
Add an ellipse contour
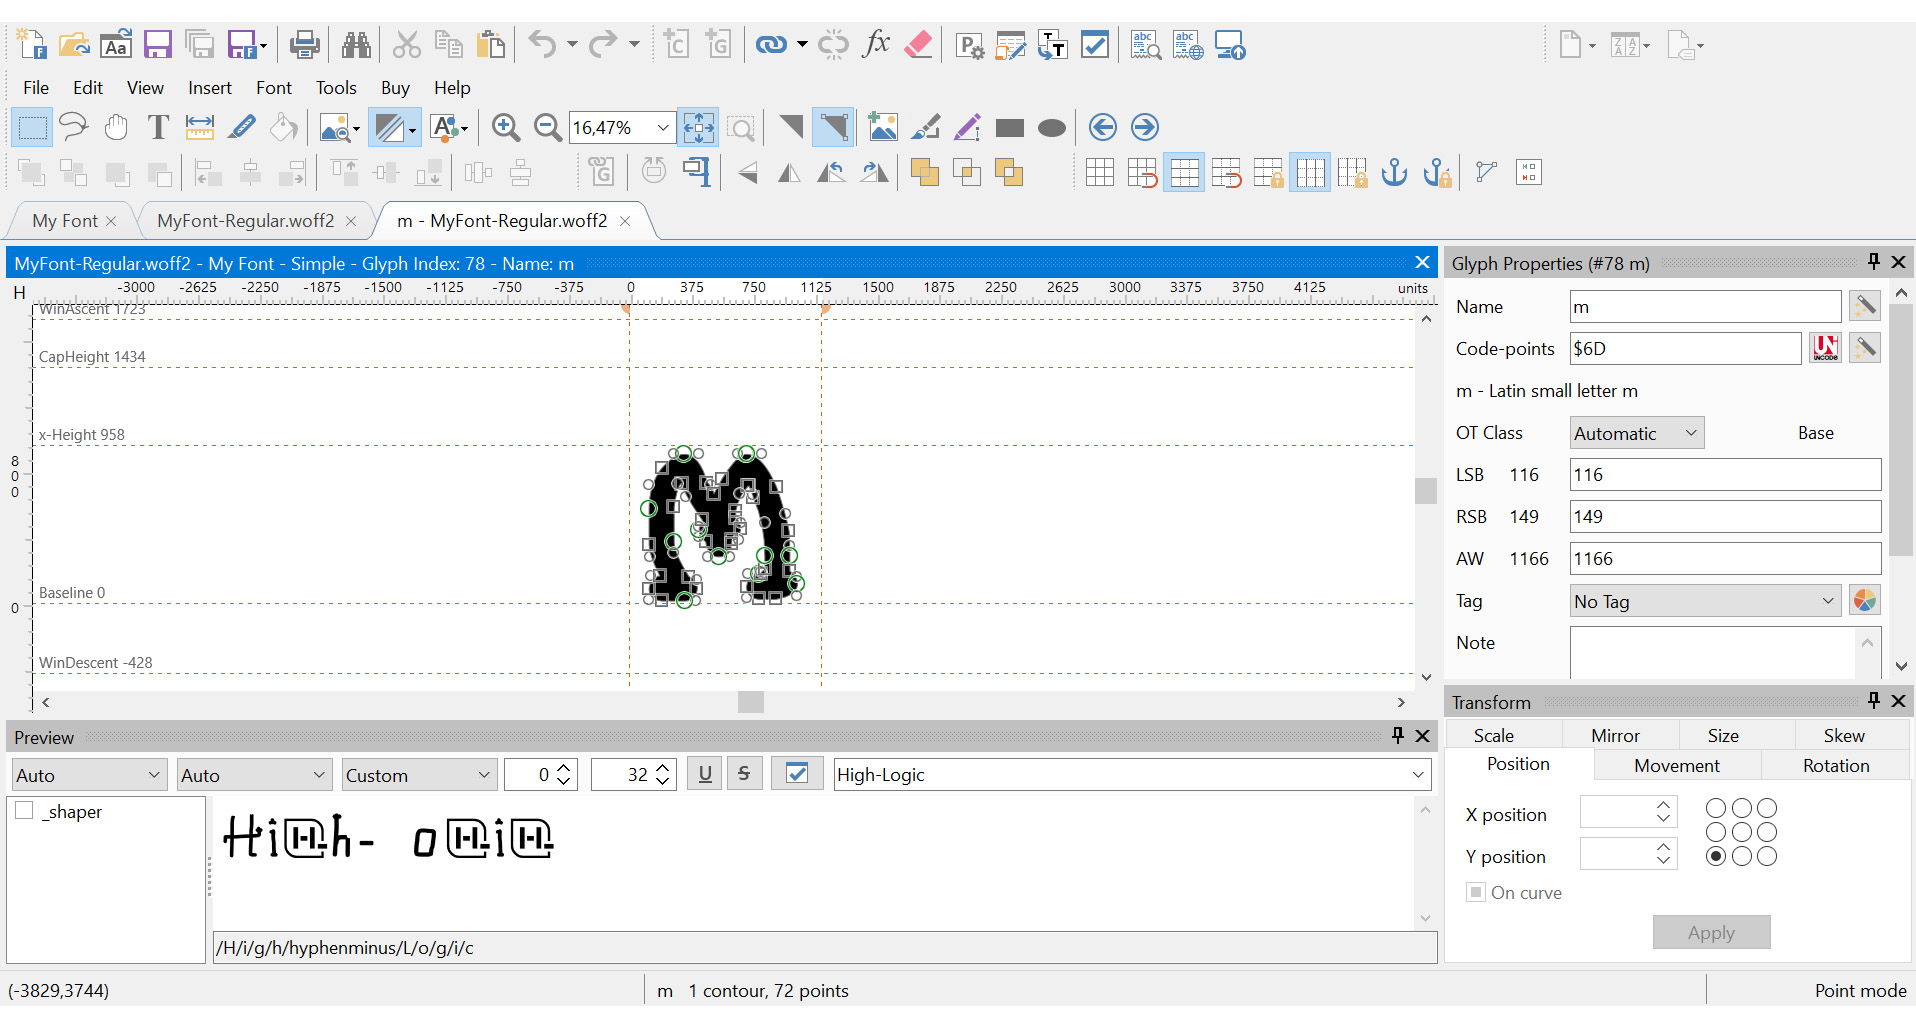point(1052,128)
